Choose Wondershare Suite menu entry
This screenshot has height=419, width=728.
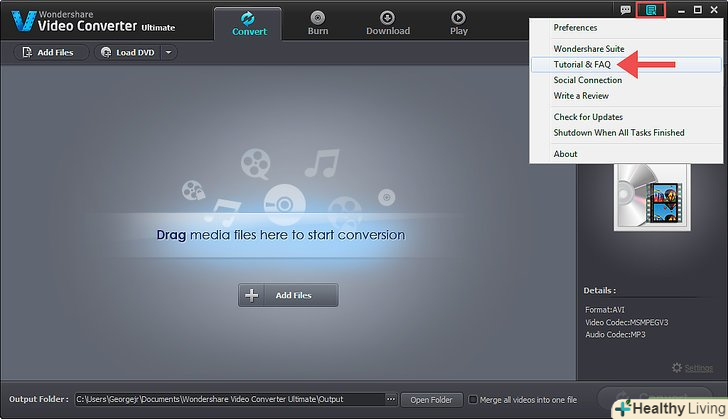(x=588, y=49)
